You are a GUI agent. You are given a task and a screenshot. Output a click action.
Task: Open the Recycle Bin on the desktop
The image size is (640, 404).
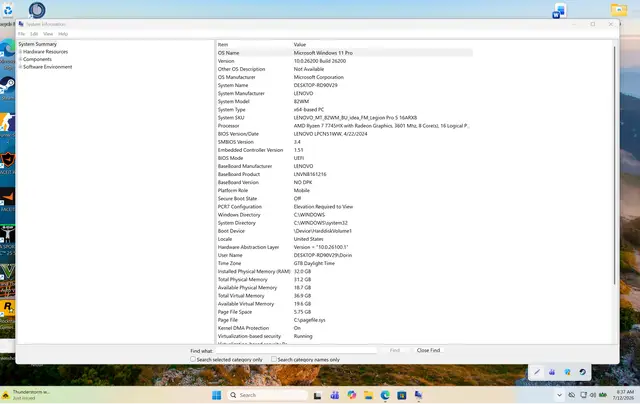8,10
